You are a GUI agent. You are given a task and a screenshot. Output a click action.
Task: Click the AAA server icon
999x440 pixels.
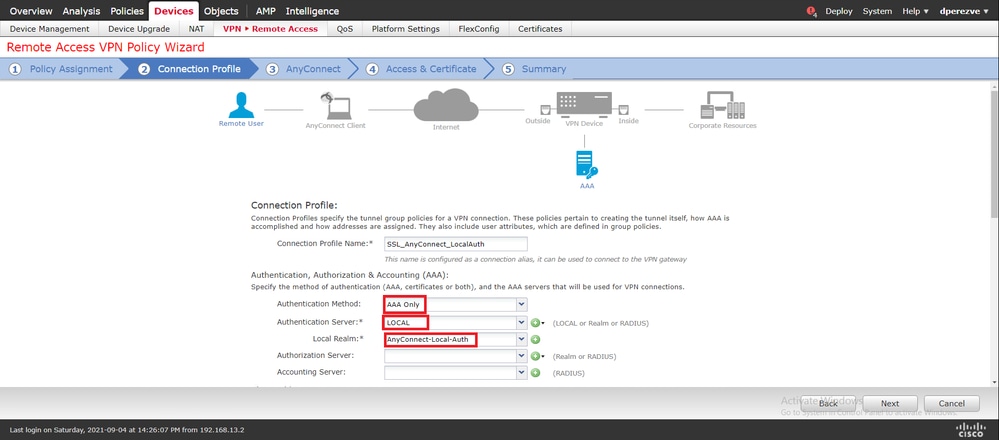click(586, 164)
